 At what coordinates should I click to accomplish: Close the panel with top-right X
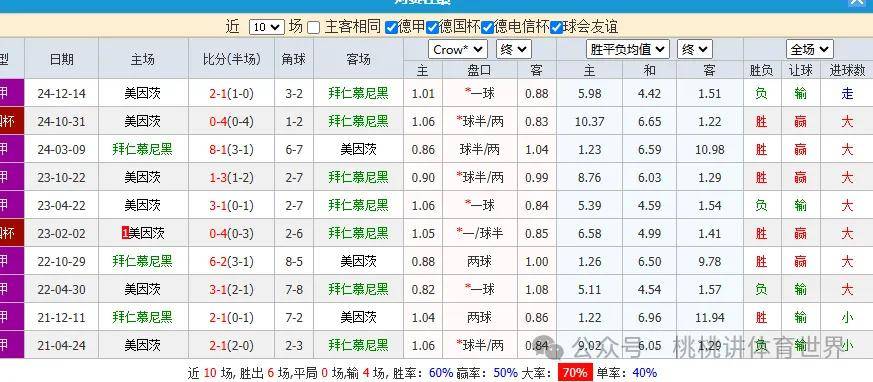click(858, 2)
